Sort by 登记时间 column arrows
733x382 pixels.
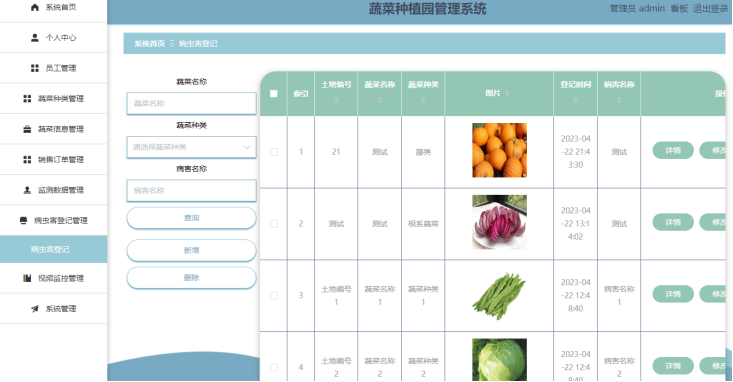[x=575, y=100]
